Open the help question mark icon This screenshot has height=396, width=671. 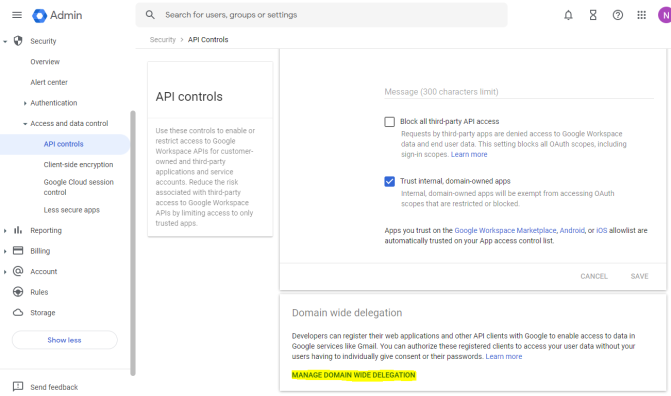(618, 15)
